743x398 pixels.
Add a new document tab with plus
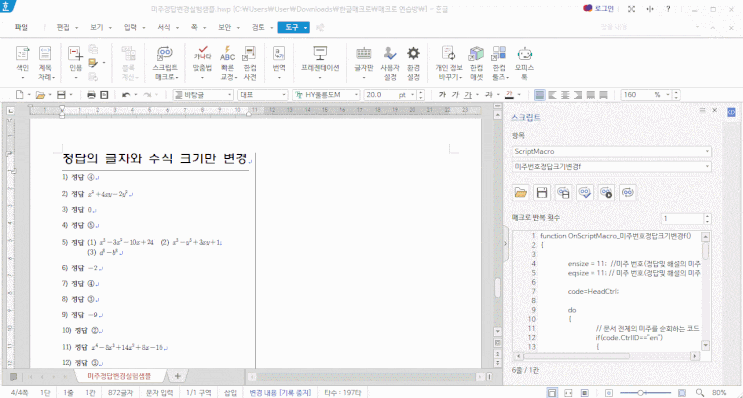click(178, 376)
